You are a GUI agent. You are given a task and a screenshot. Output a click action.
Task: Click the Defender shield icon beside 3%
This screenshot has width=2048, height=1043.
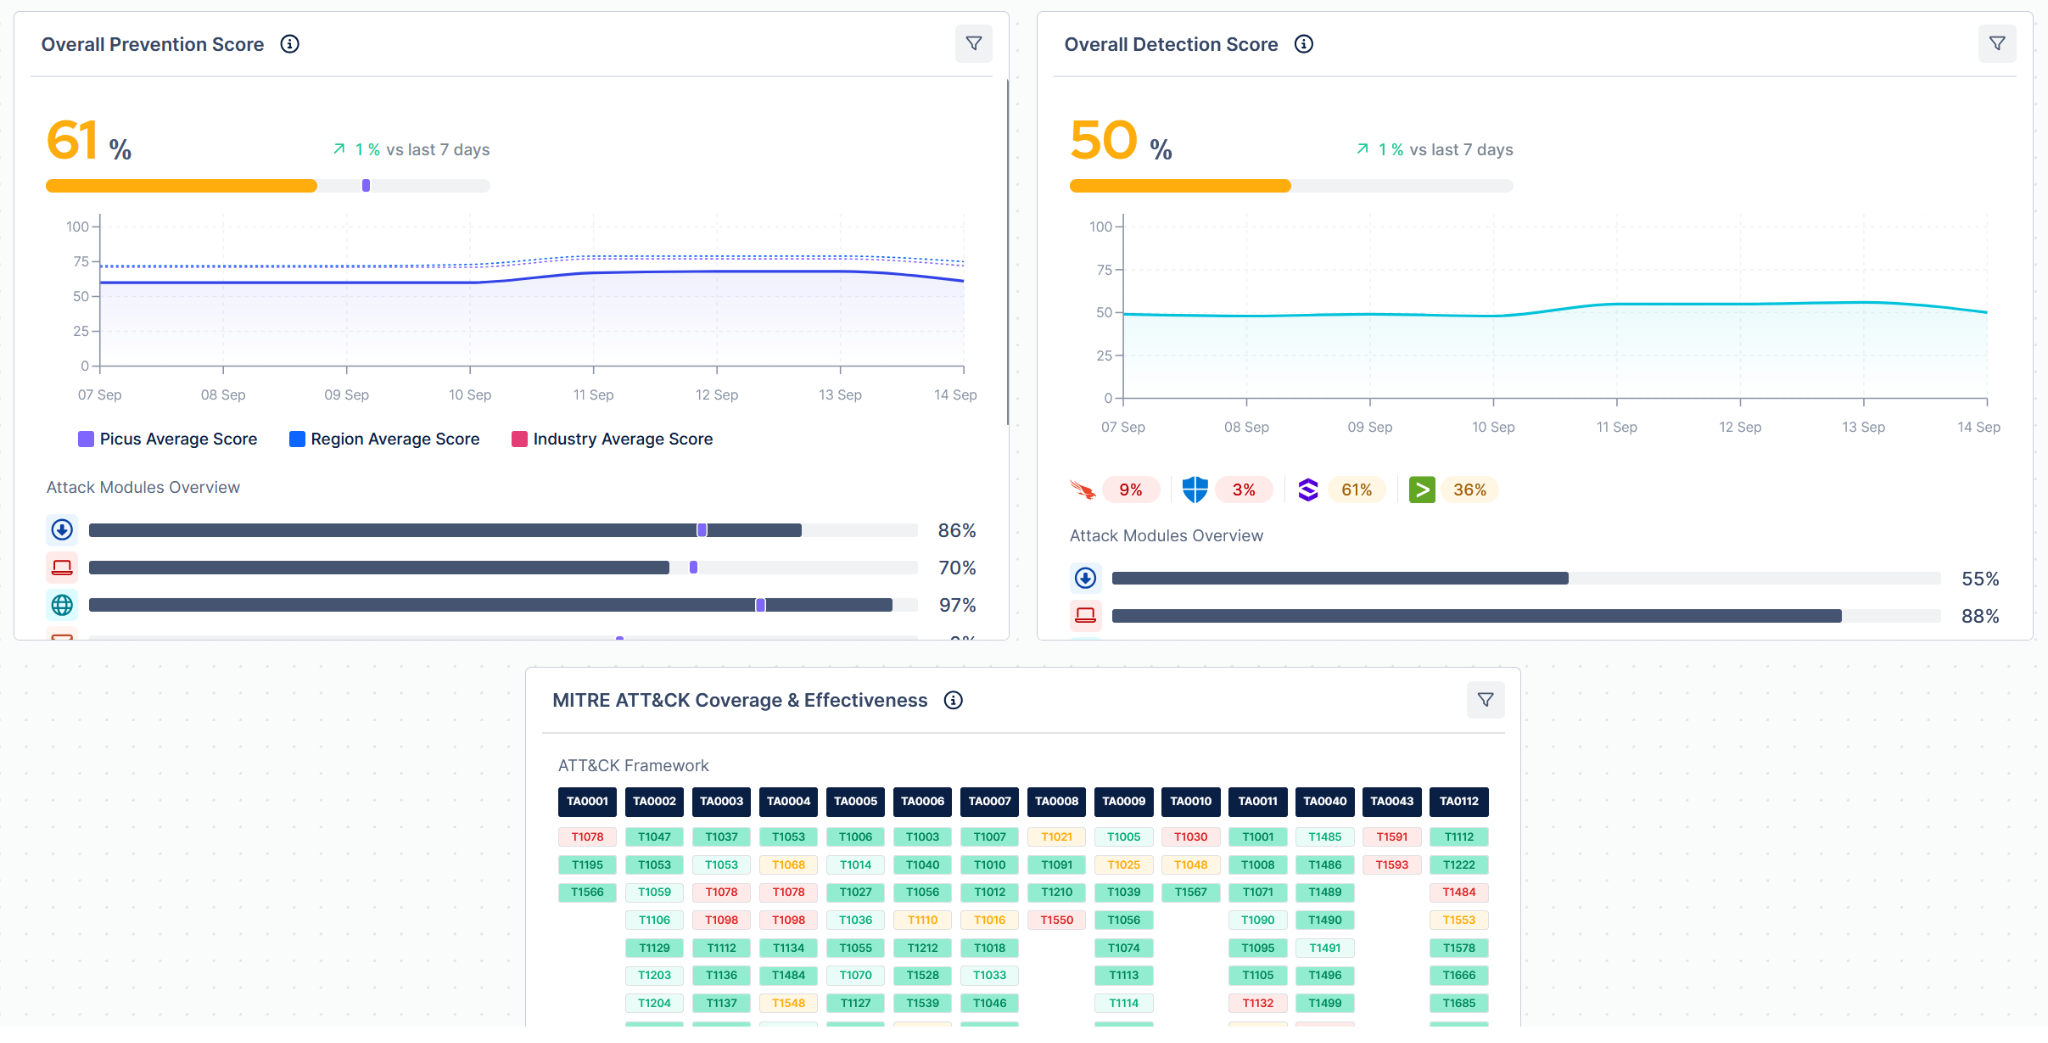point(1195,490)
